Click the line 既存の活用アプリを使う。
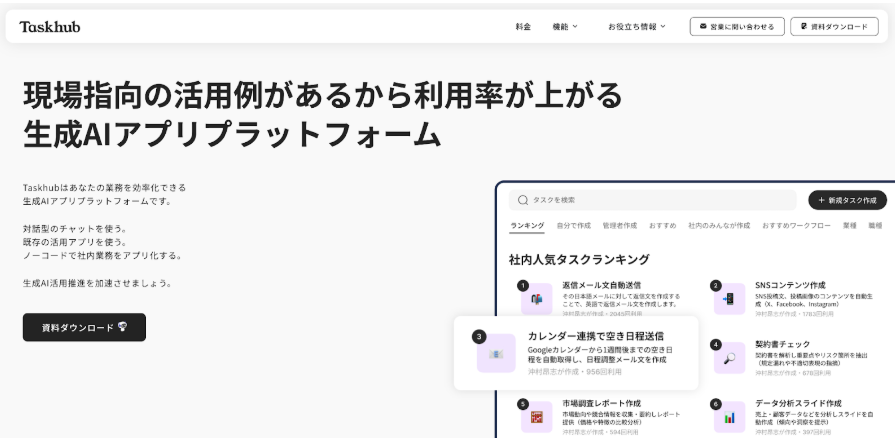895x438 pixels. click(75, 242)
